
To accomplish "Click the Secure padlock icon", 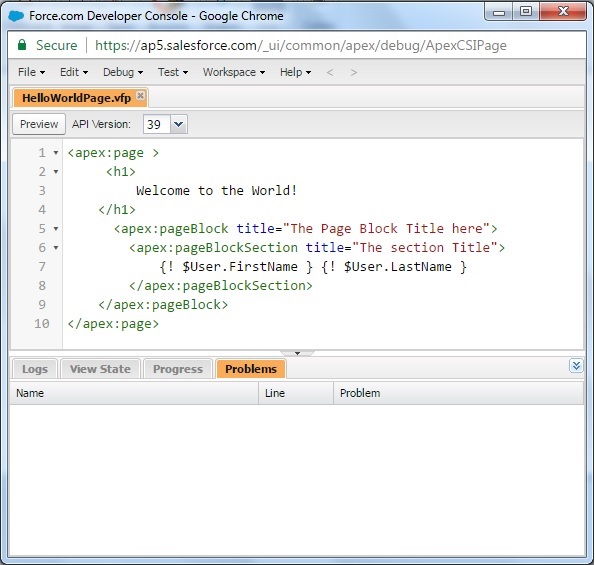I will 22,45.
